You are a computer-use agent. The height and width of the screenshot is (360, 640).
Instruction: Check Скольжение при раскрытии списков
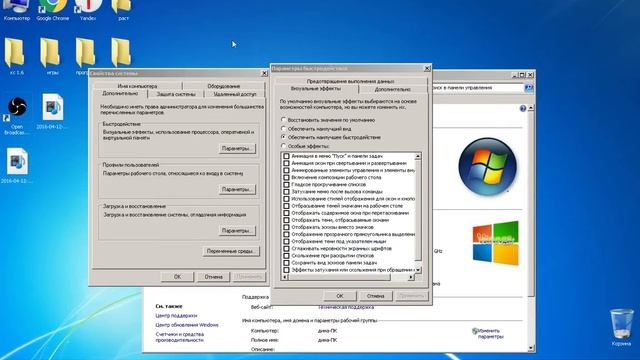287,256
